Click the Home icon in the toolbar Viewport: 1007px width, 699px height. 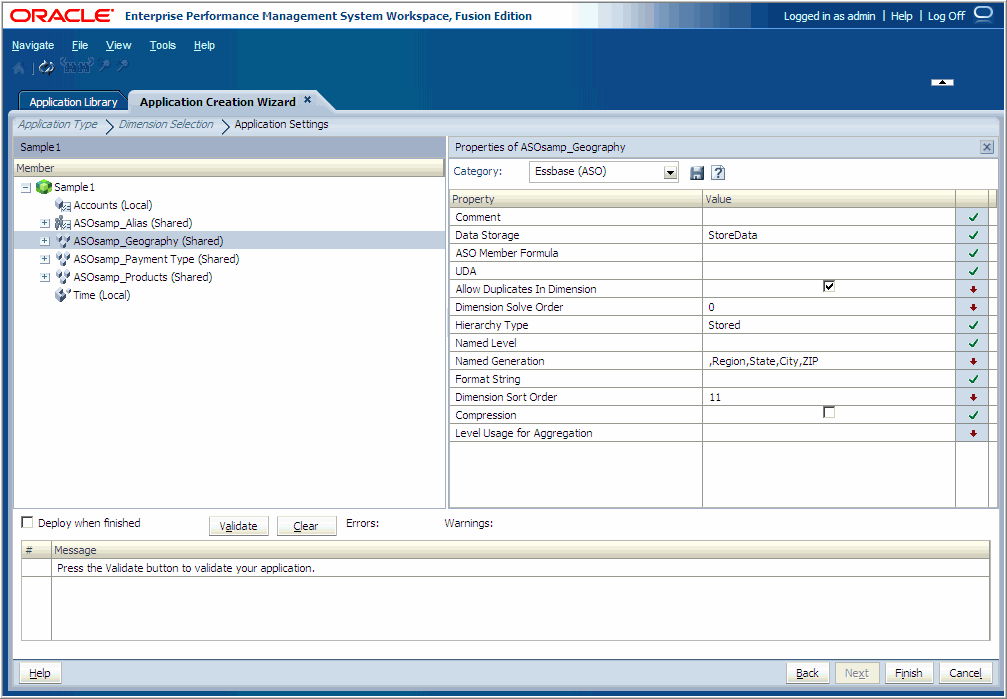(x=18, y=67)
